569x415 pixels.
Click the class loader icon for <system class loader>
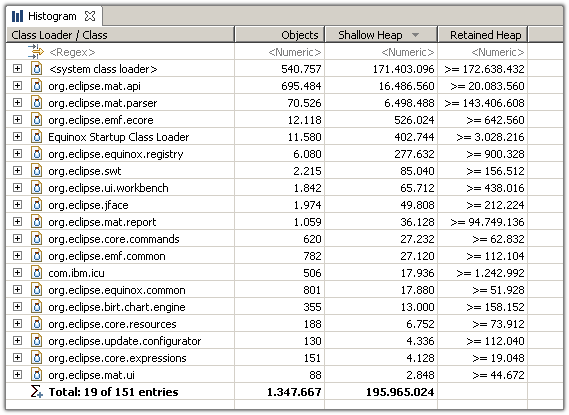click(36, 69)
